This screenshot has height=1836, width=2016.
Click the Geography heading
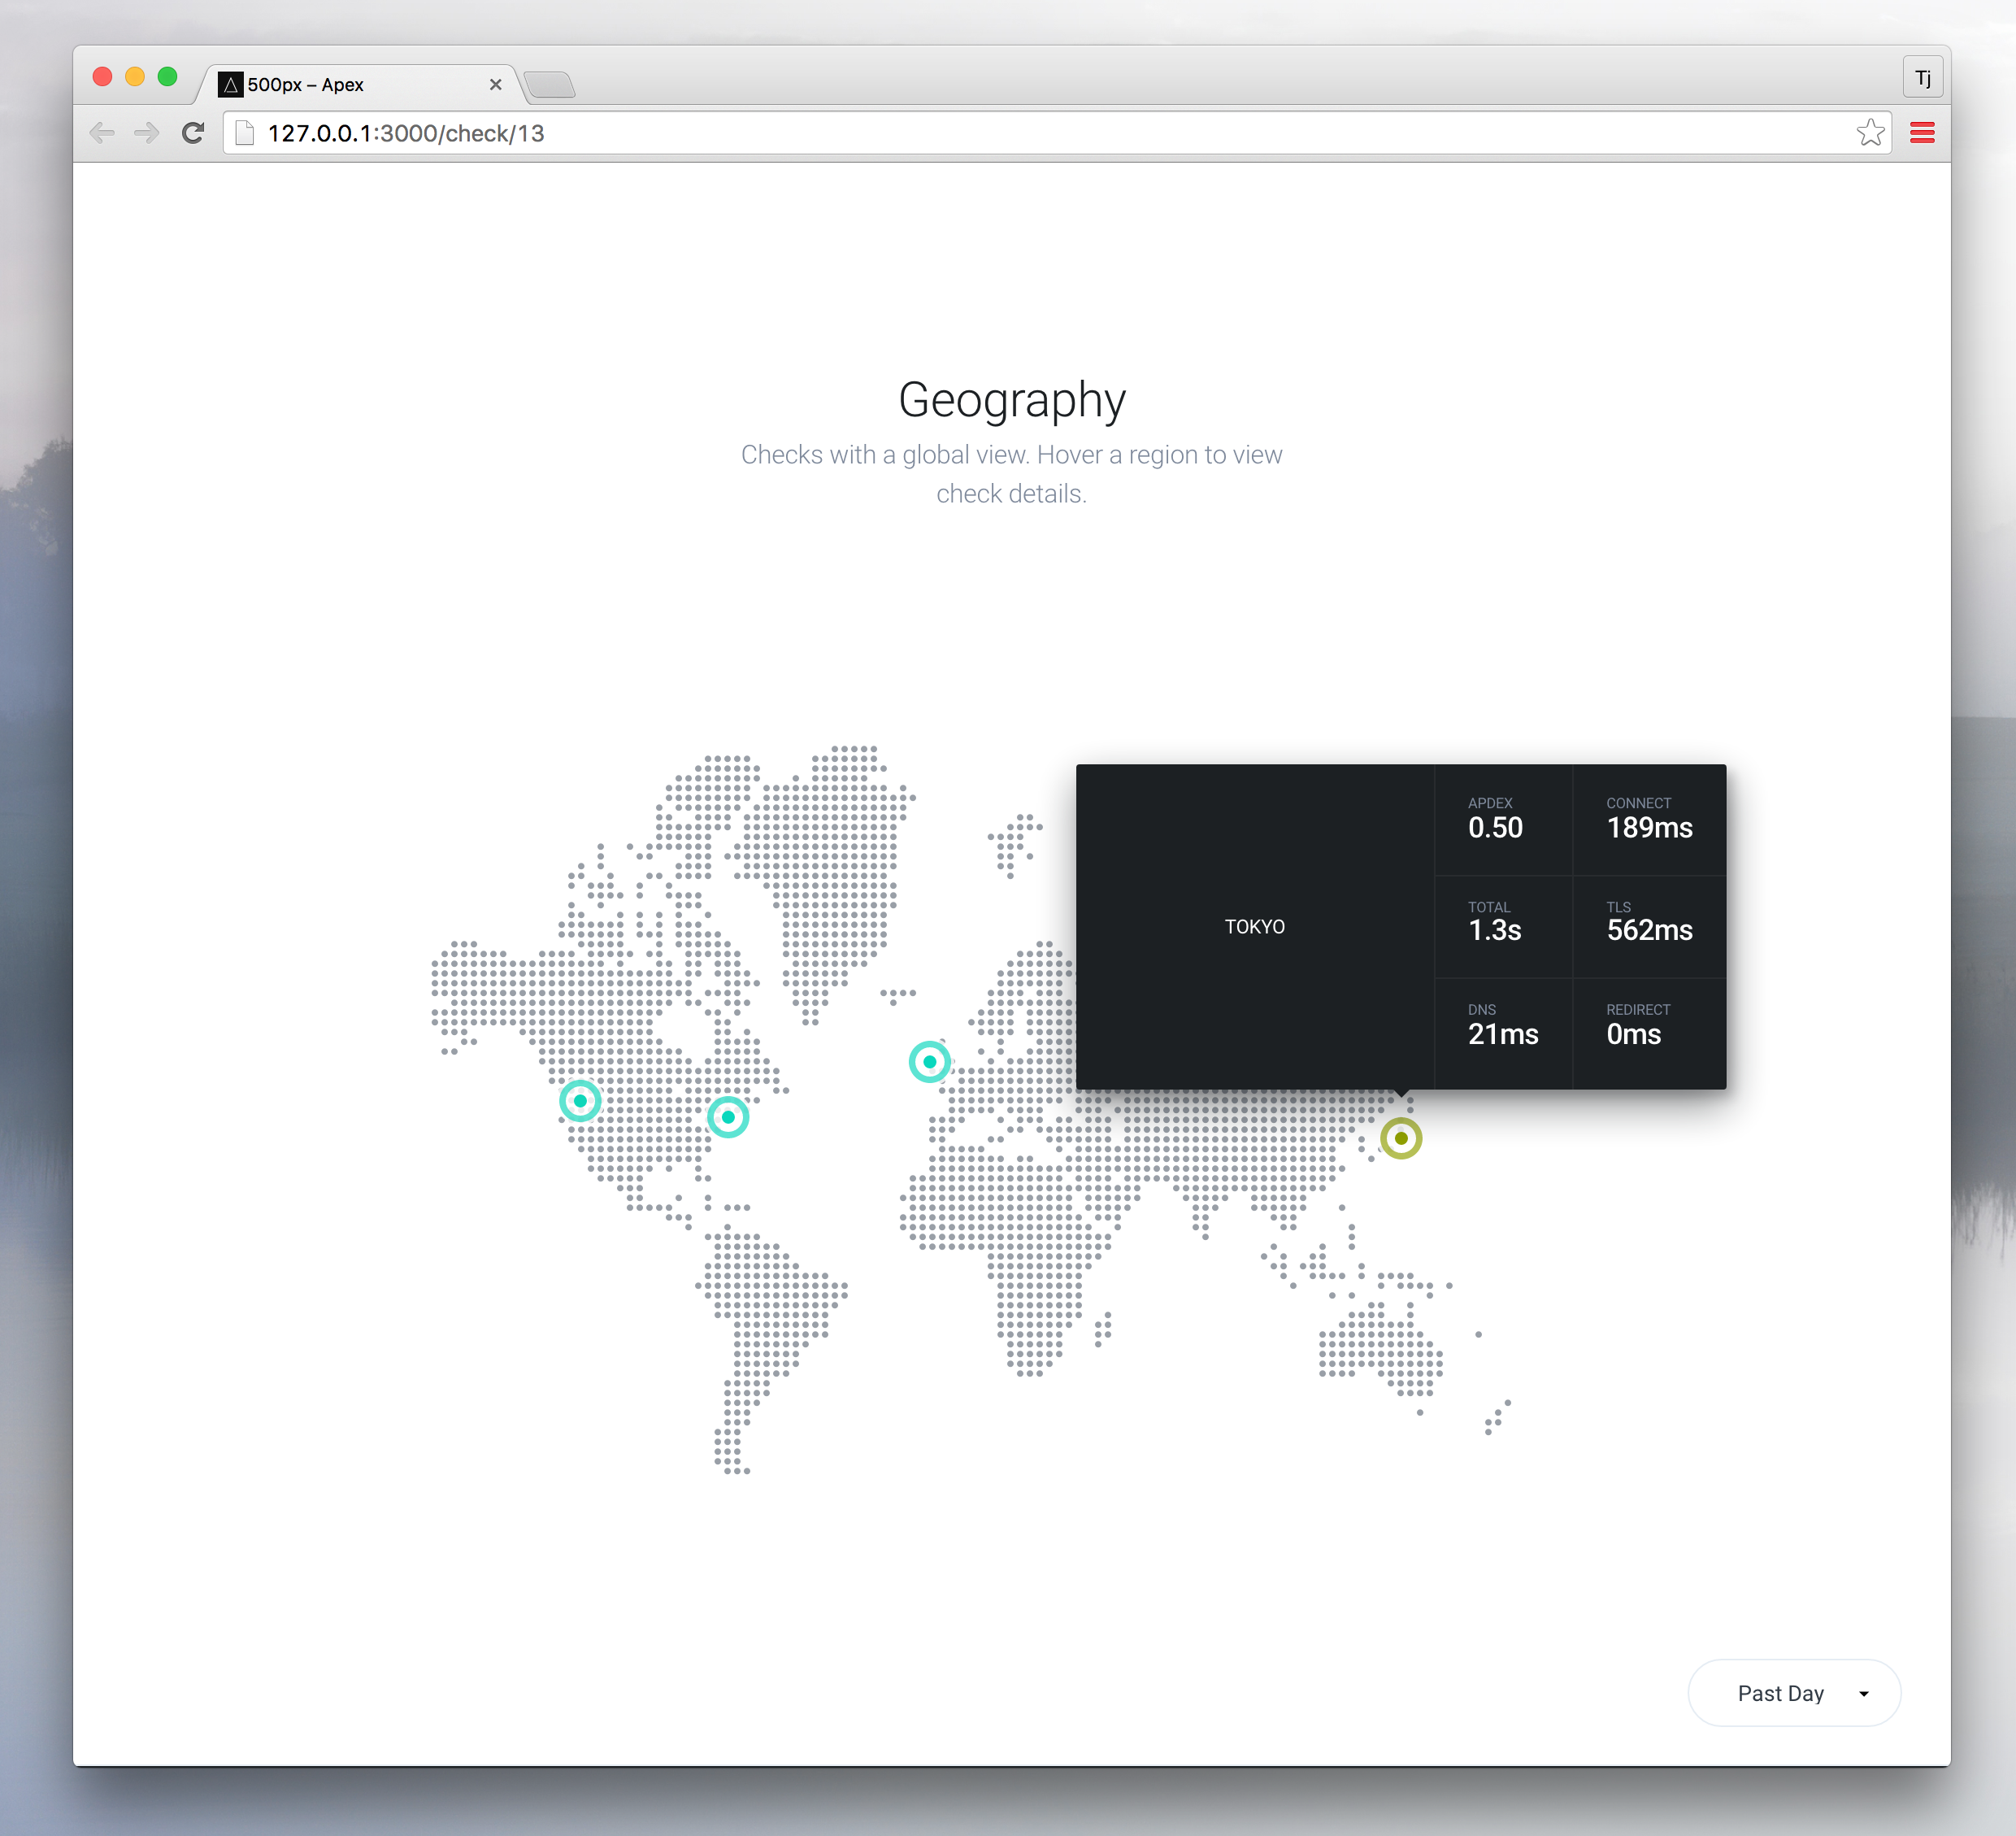pyautogui.click(x=1012, y=400)
